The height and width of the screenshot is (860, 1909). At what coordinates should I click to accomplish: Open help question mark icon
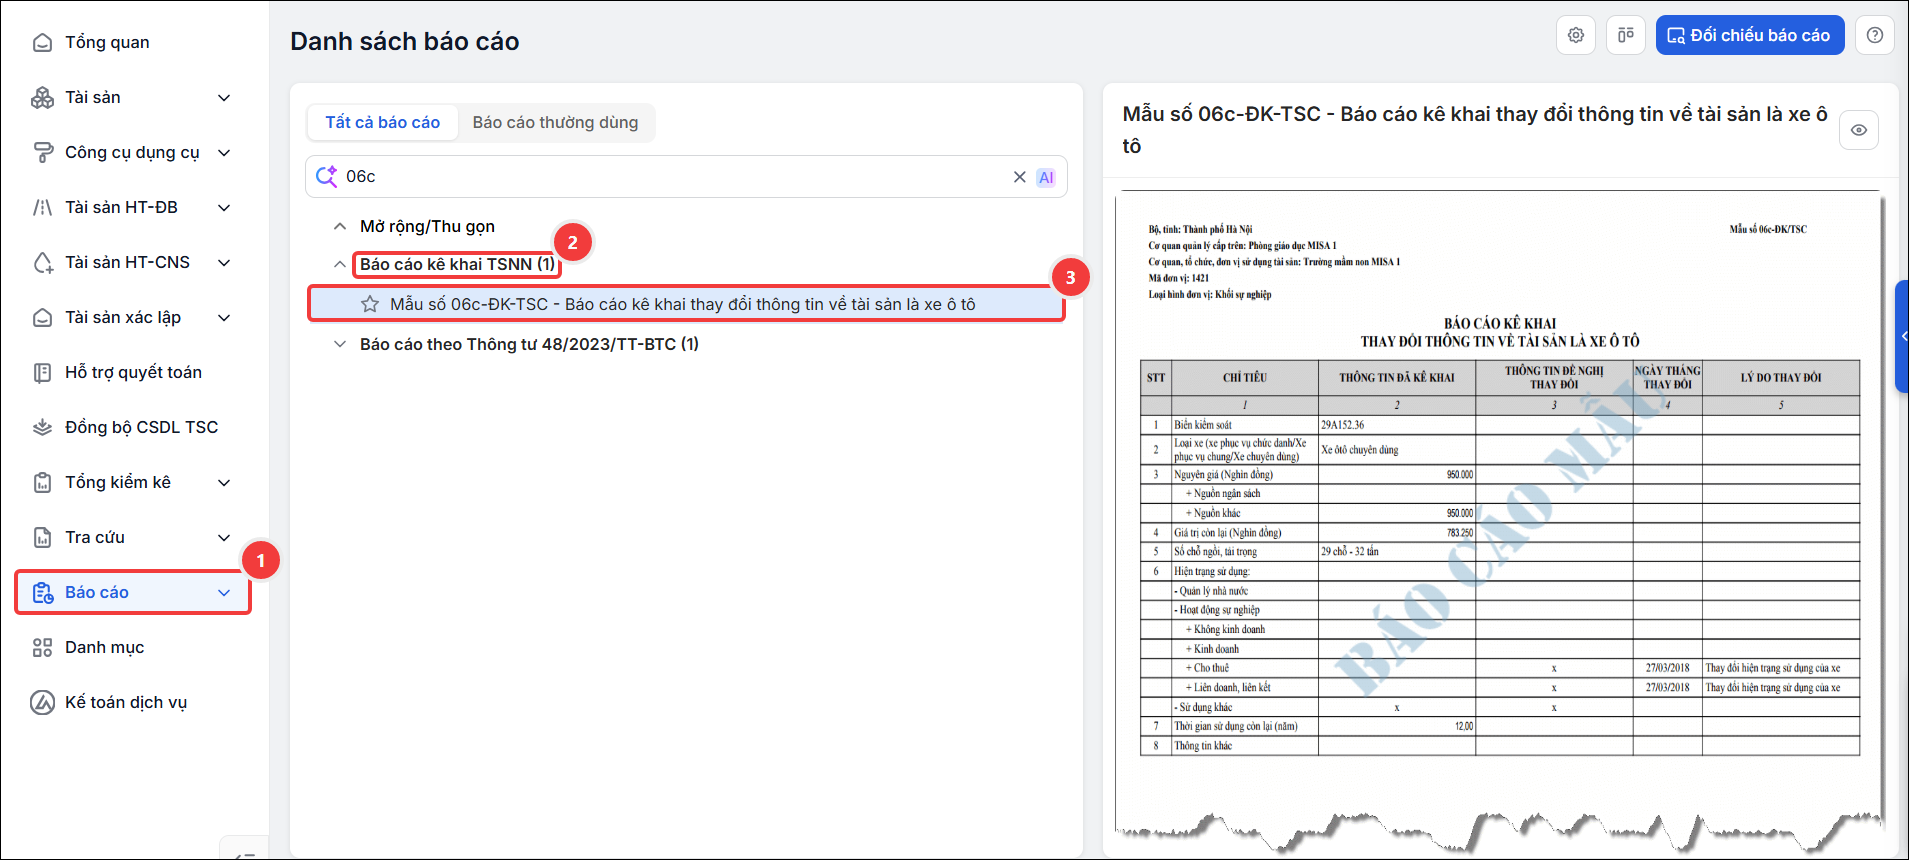tap(1875, 35)
